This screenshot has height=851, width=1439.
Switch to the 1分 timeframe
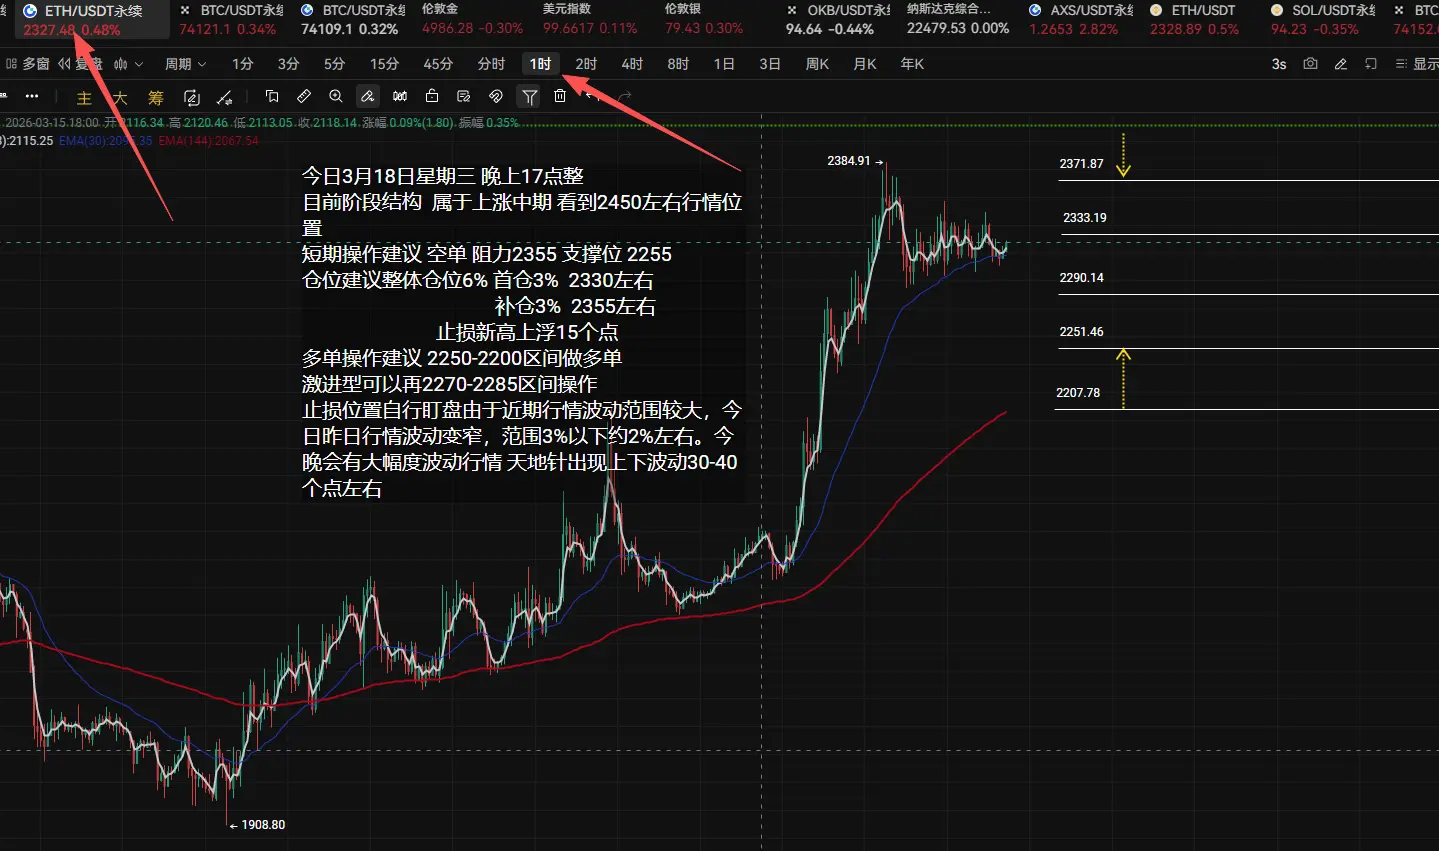[x=243, y=64]
